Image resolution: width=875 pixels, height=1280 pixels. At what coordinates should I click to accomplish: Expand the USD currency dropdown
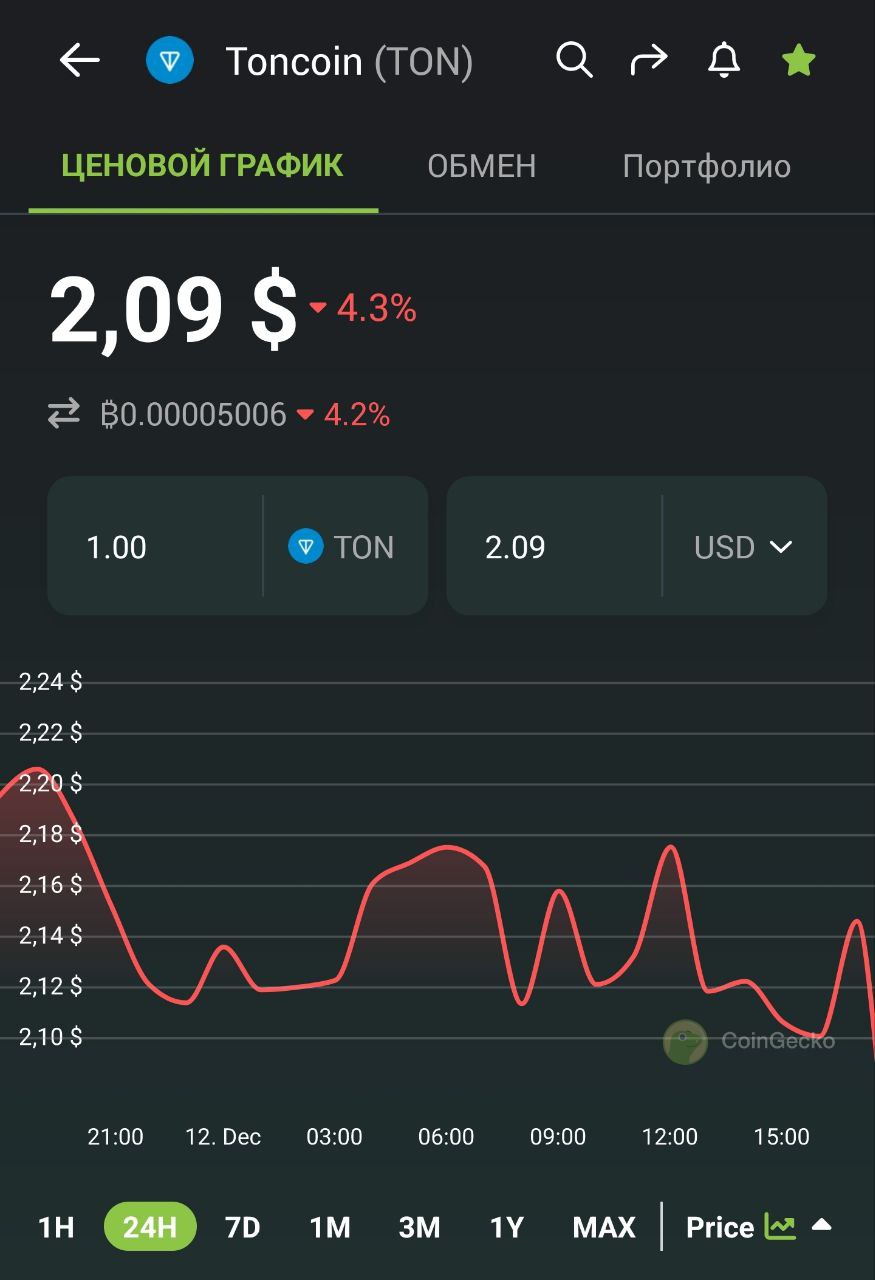(x=743, y=547)
